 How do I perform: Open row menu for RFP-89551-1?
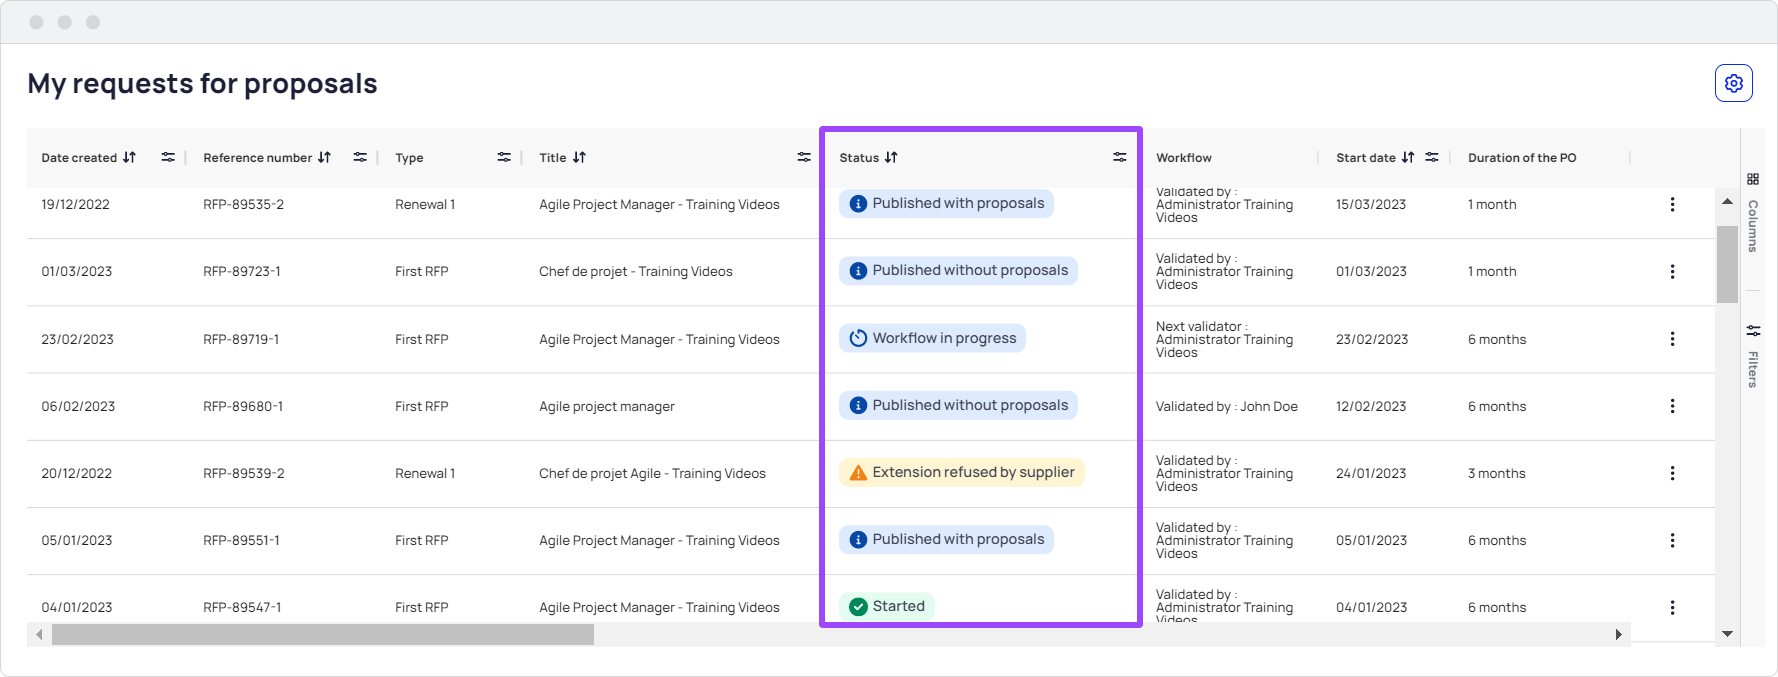pos(1672,540)
